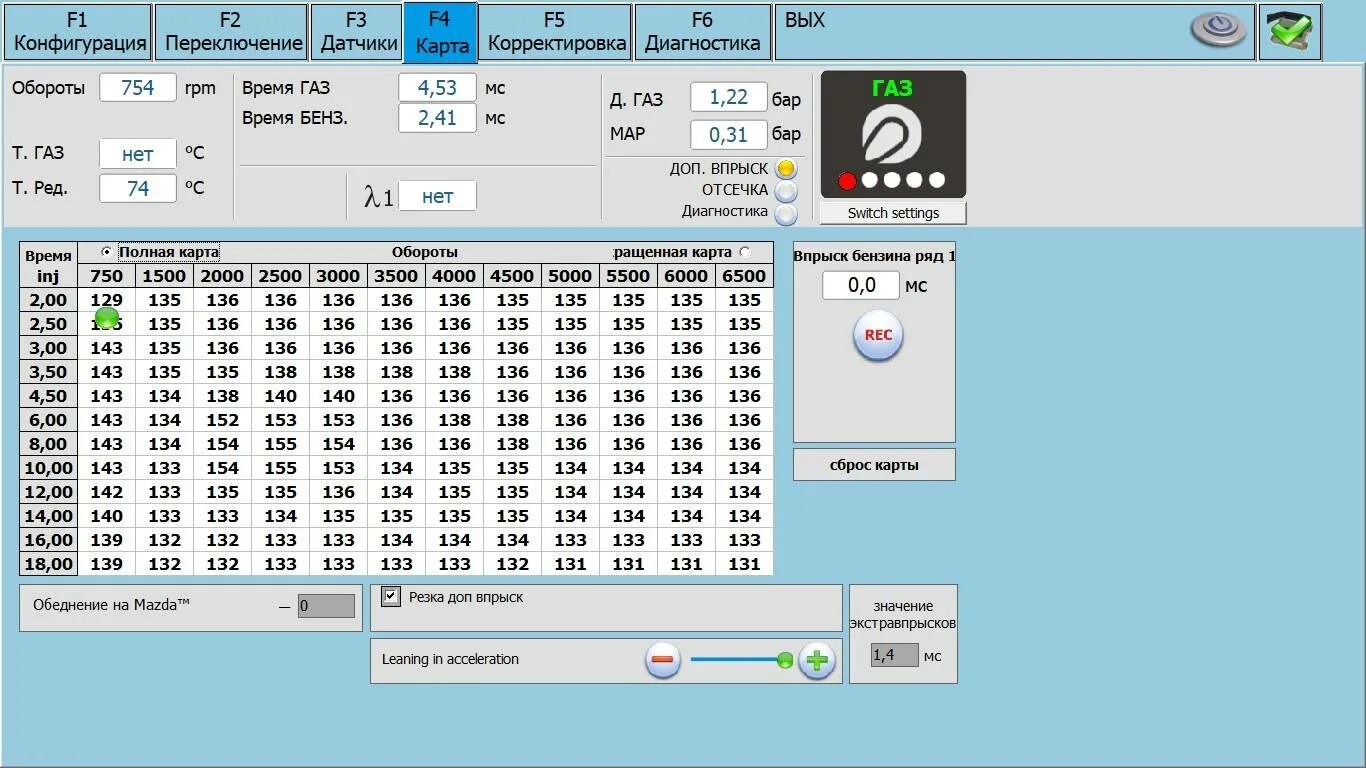Image resolution: width=1366 pixels, height=768 pixels.
Task: Click cell 138 in 3,50 row, 2500 column
Action: 281,372
